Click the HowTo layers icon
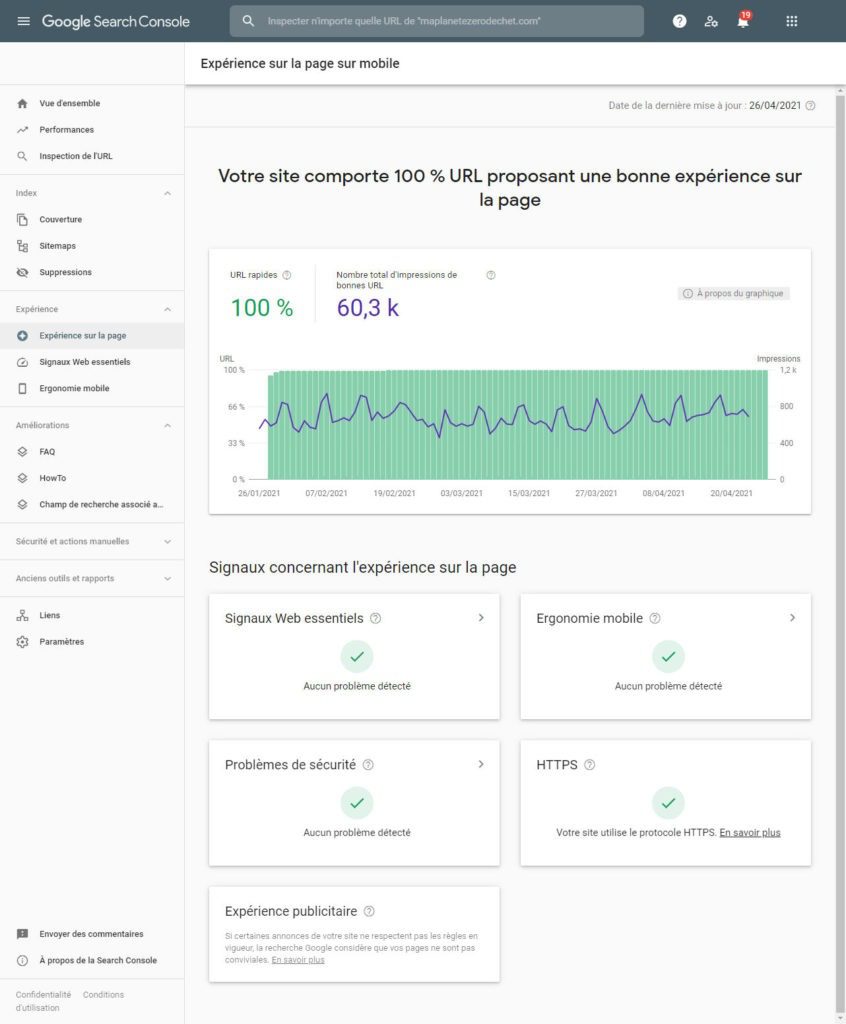Viewport: 846px width, 1024px height. pyautogui.click(x=22, y=478)
